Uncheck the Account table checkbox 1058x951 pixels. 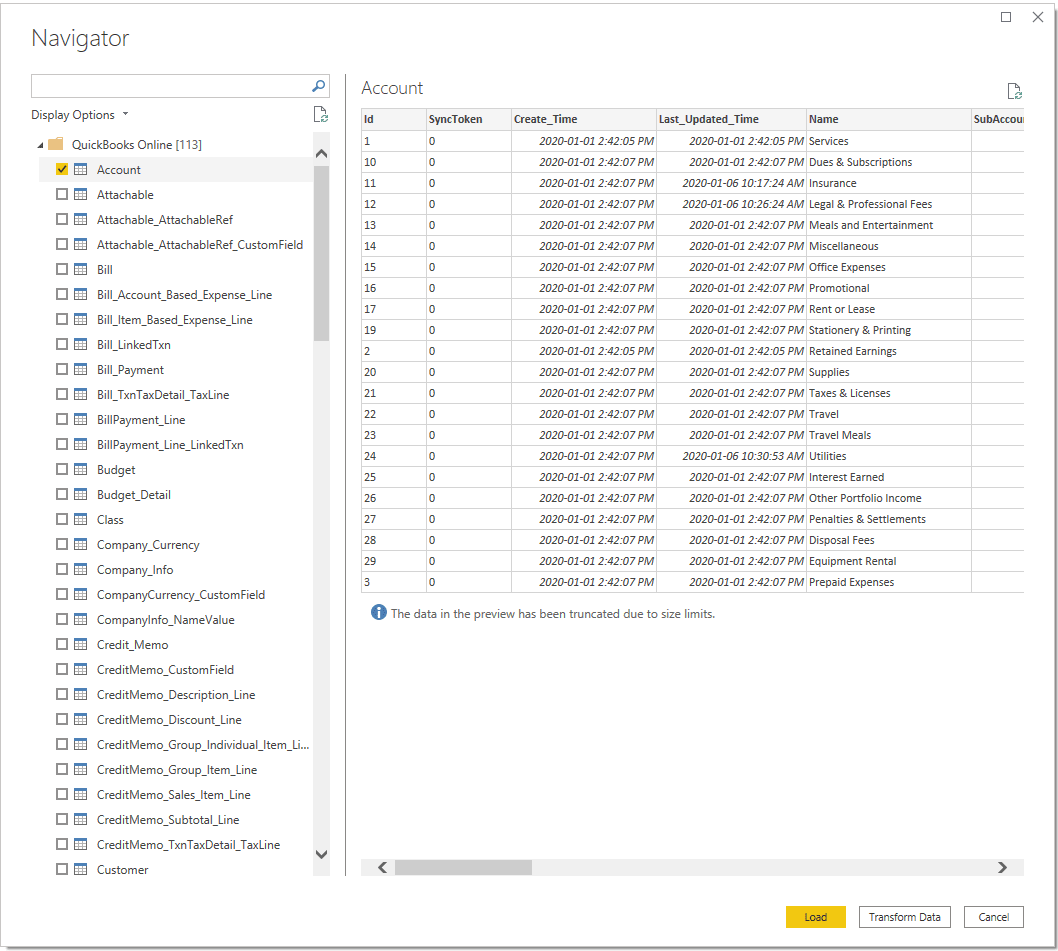point(62,169)
